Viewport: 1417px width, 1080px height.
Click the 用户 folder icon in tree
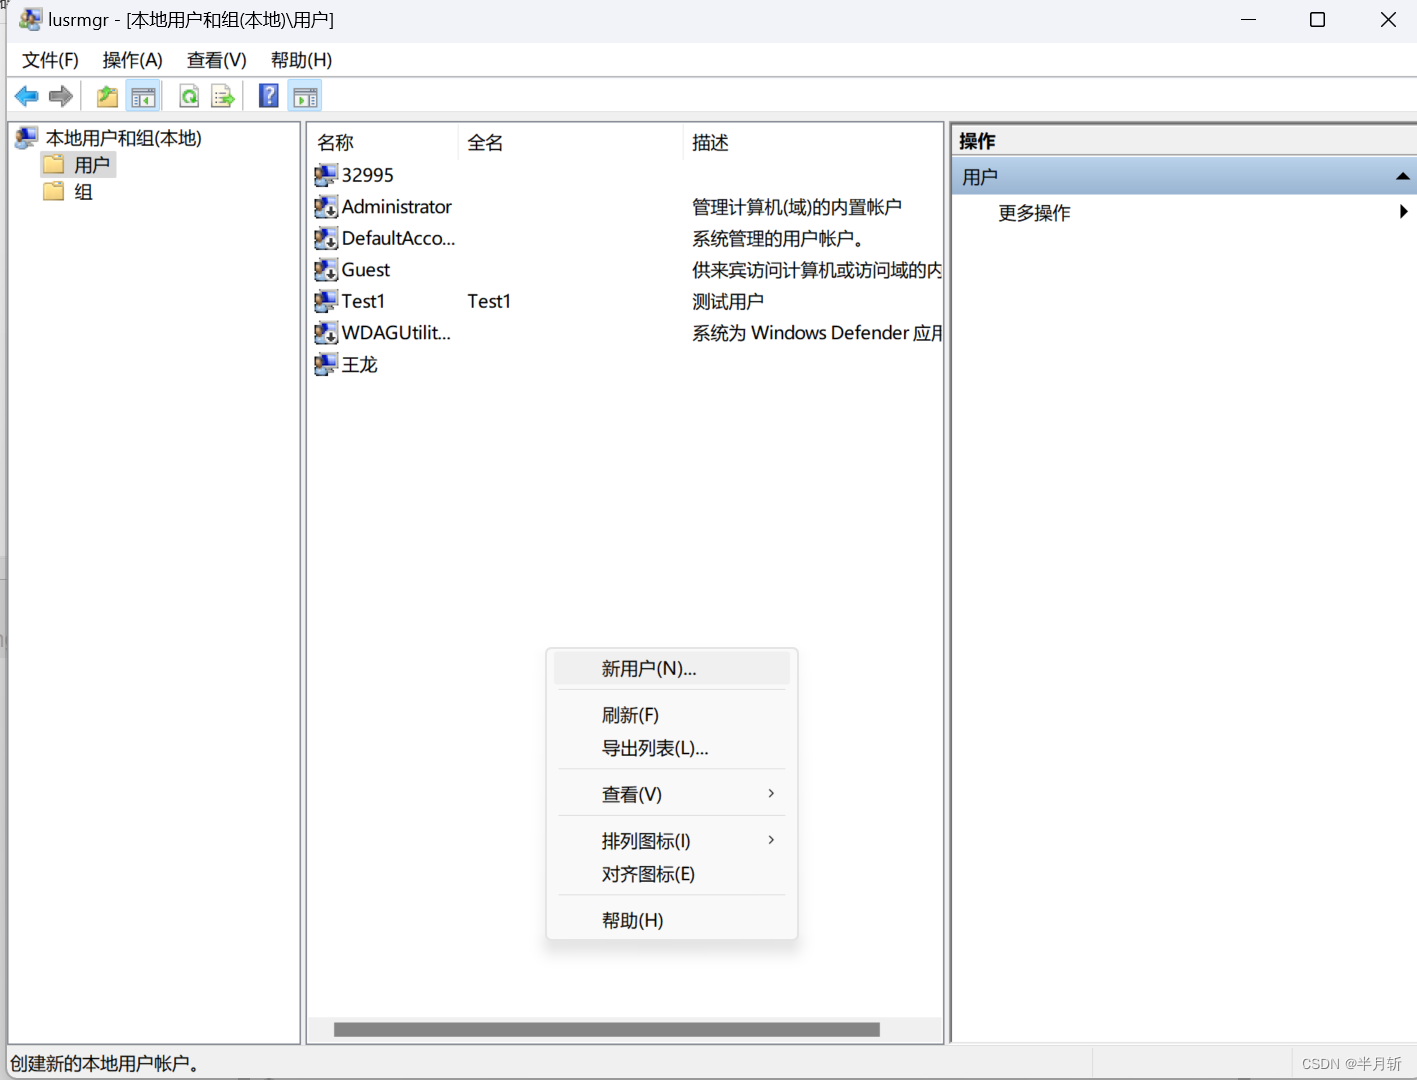[x=54, y=164]
